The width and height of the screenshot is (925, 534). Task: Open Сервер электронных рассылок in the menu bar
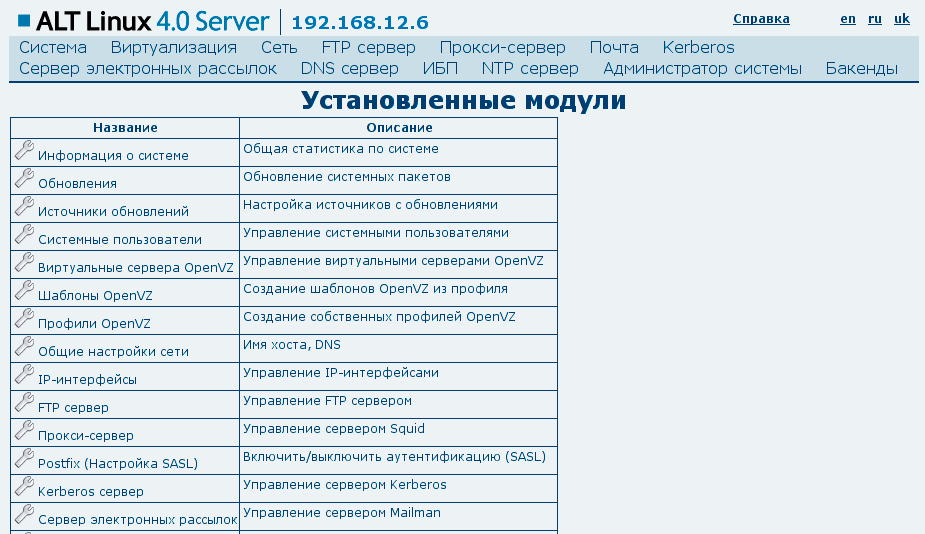(148, 68)
